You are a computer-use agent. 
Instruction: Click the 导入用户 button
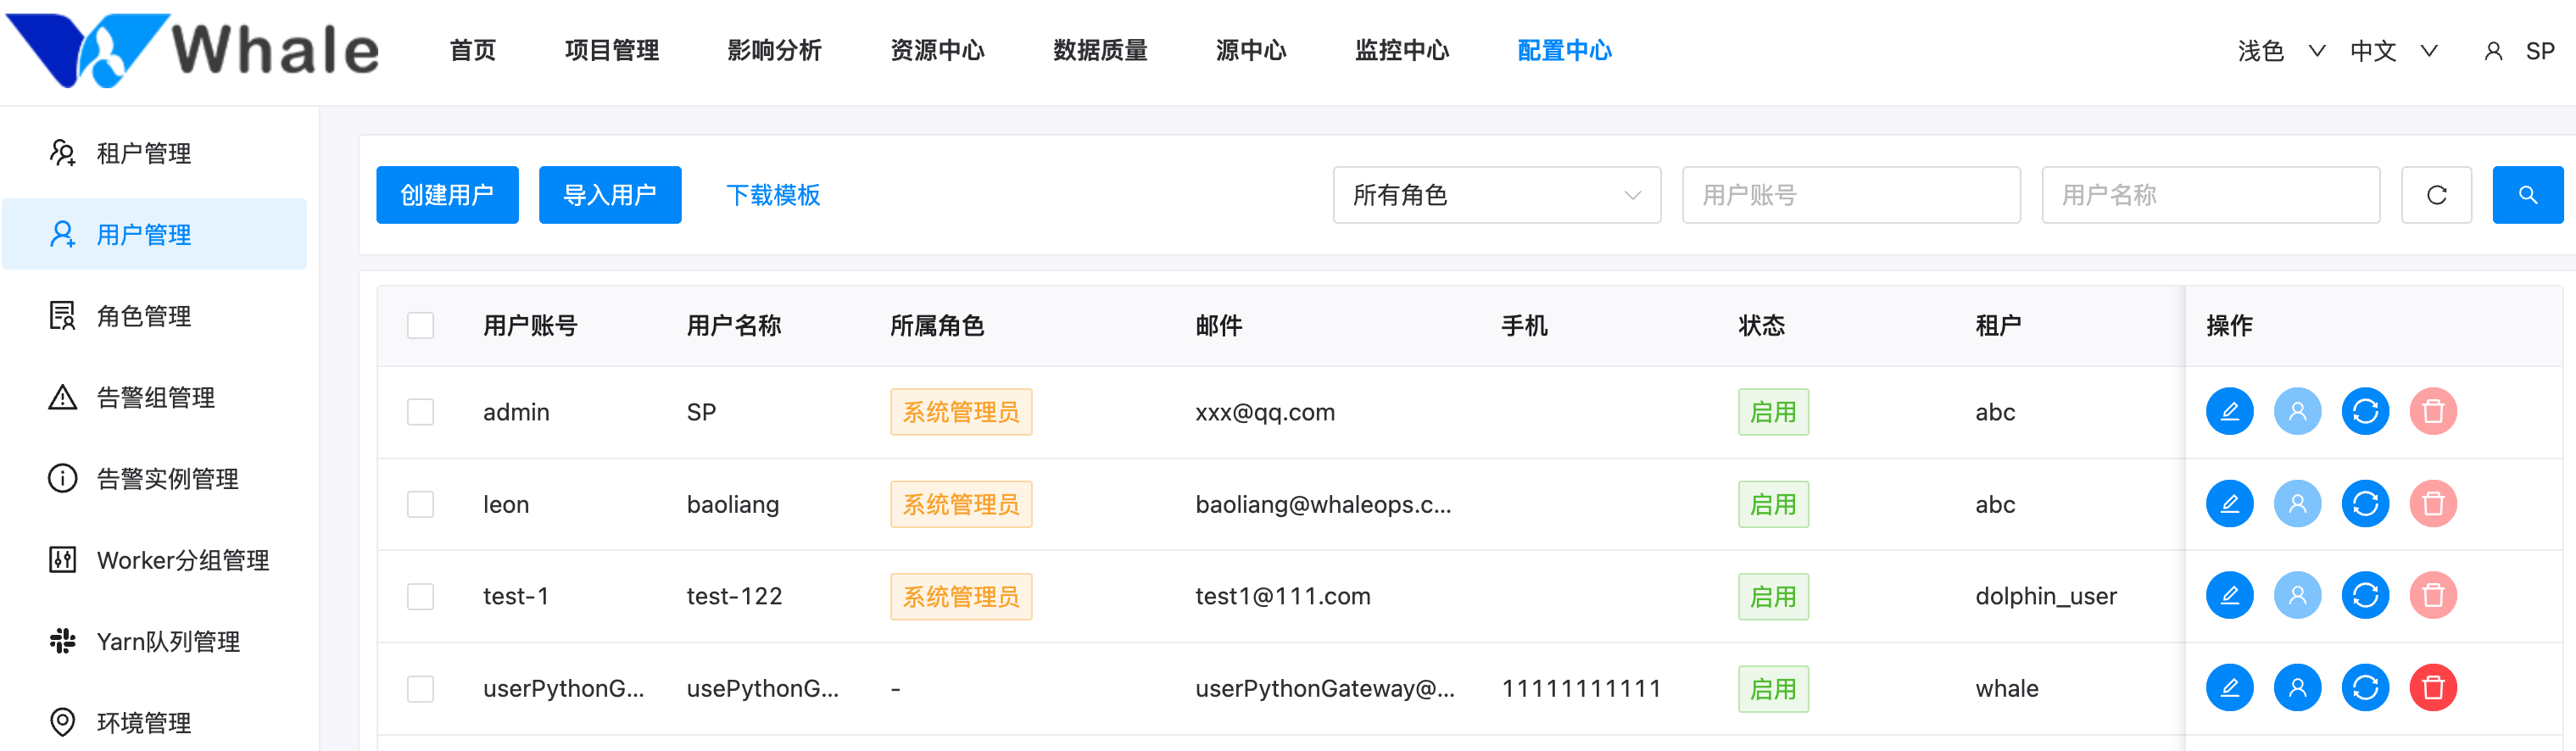pos(610,195)
